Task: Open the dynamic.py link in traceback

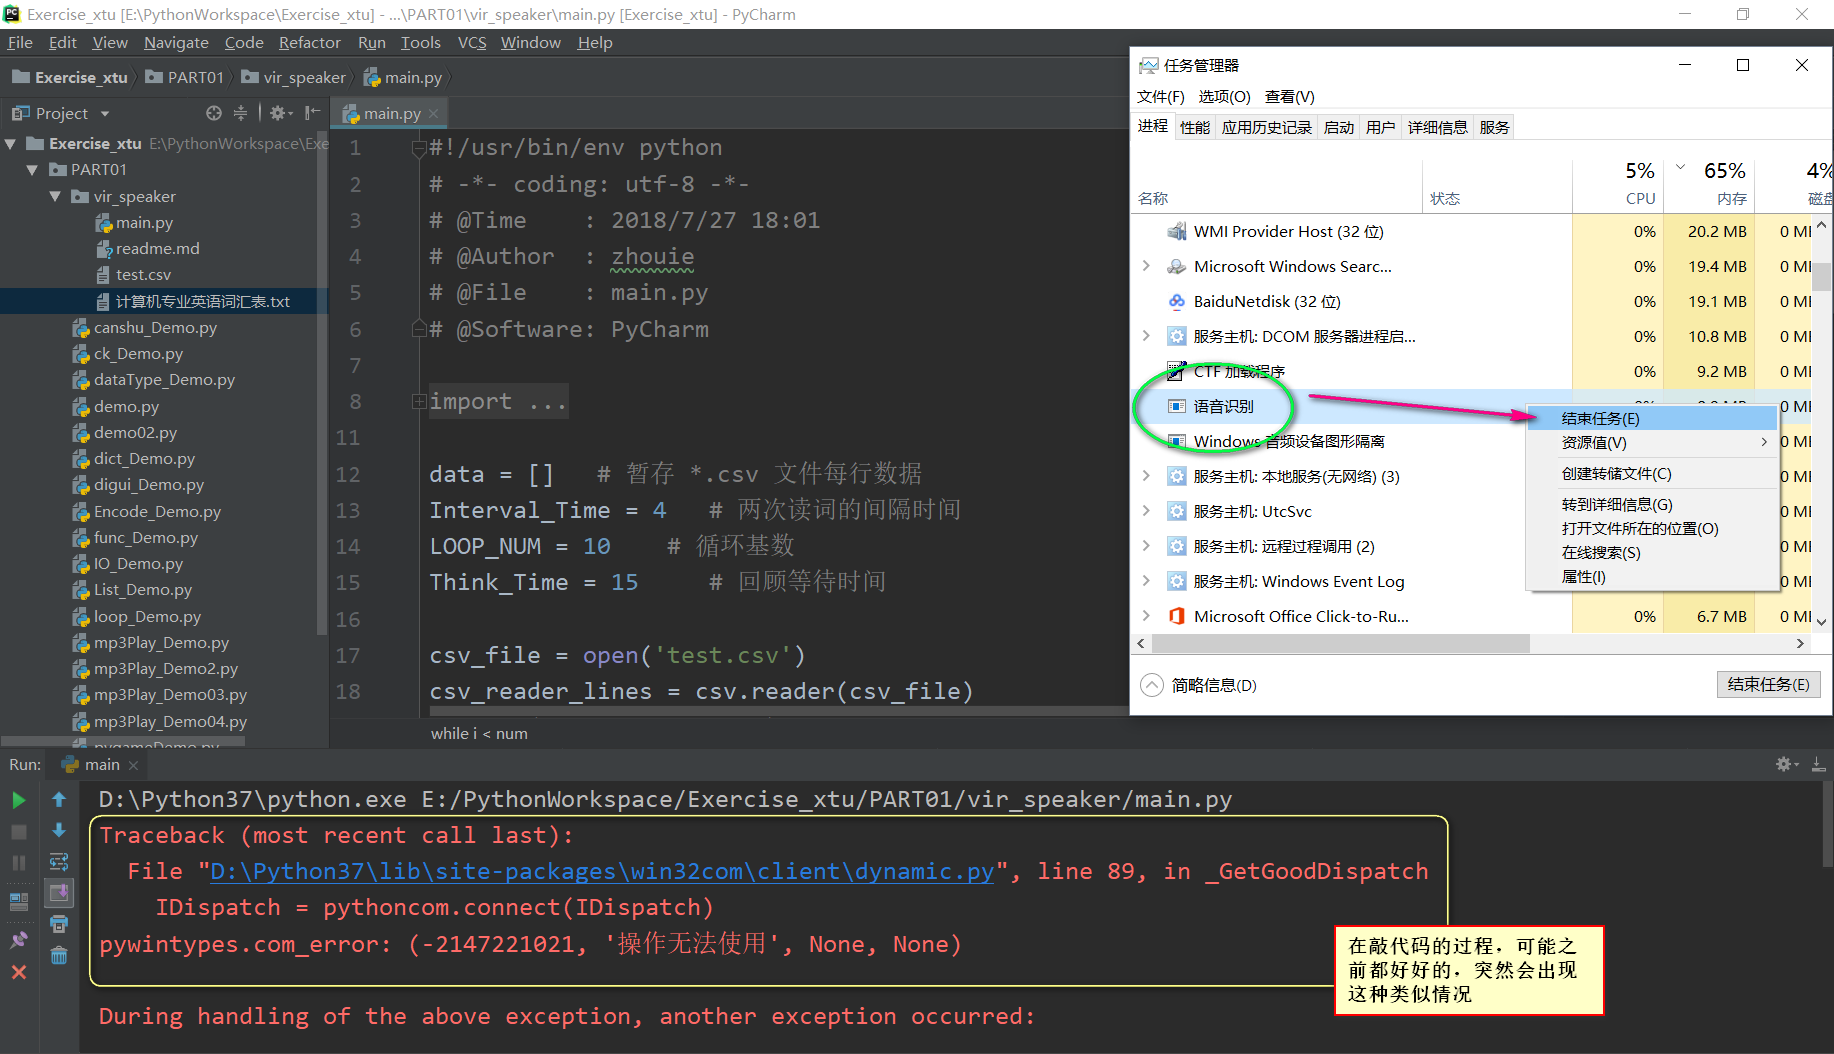Action: (602, 871)
